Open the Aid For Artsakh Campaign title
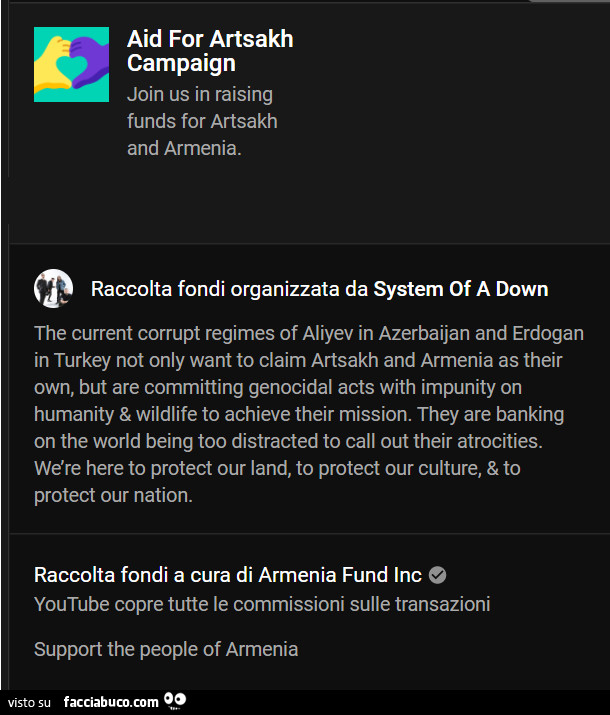This screenshot has height=715, width=610. (x=210, y=51)
